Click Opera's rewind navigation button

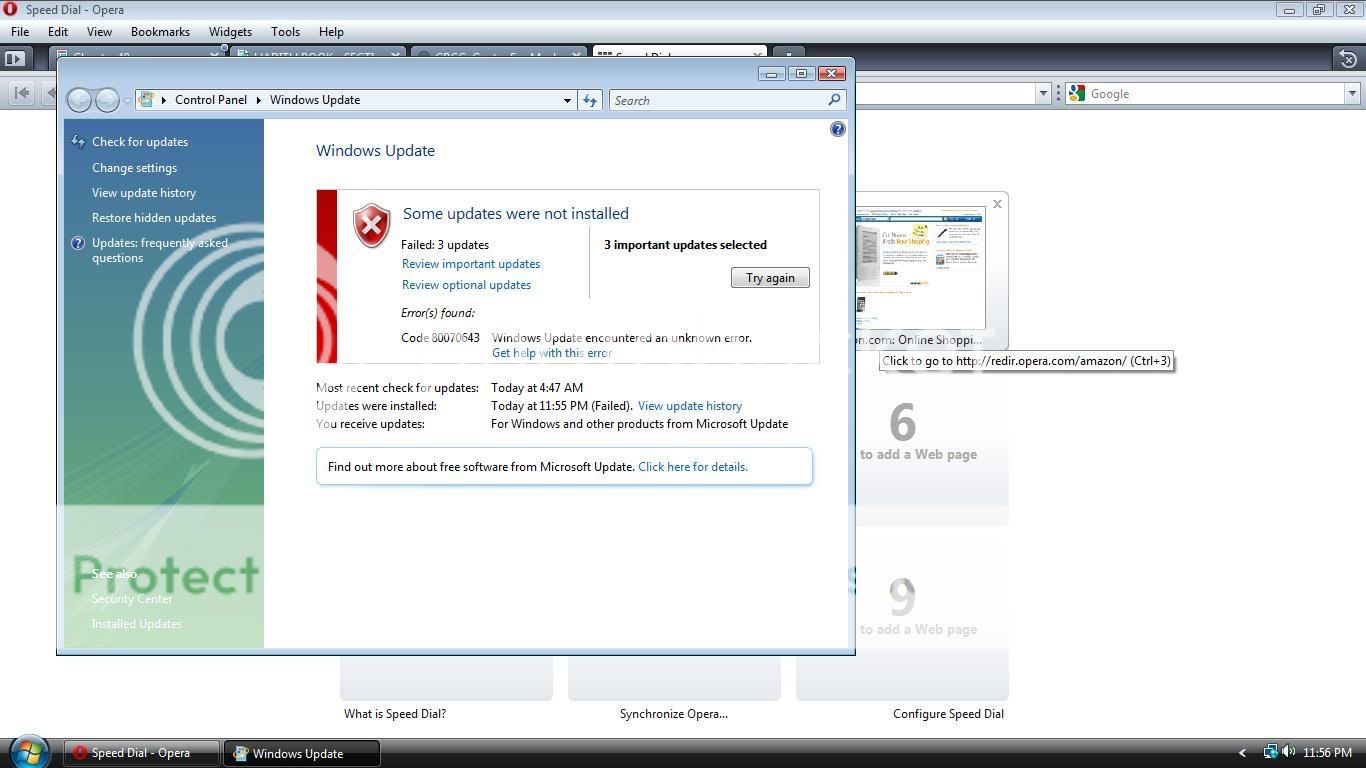click(20, 93)
